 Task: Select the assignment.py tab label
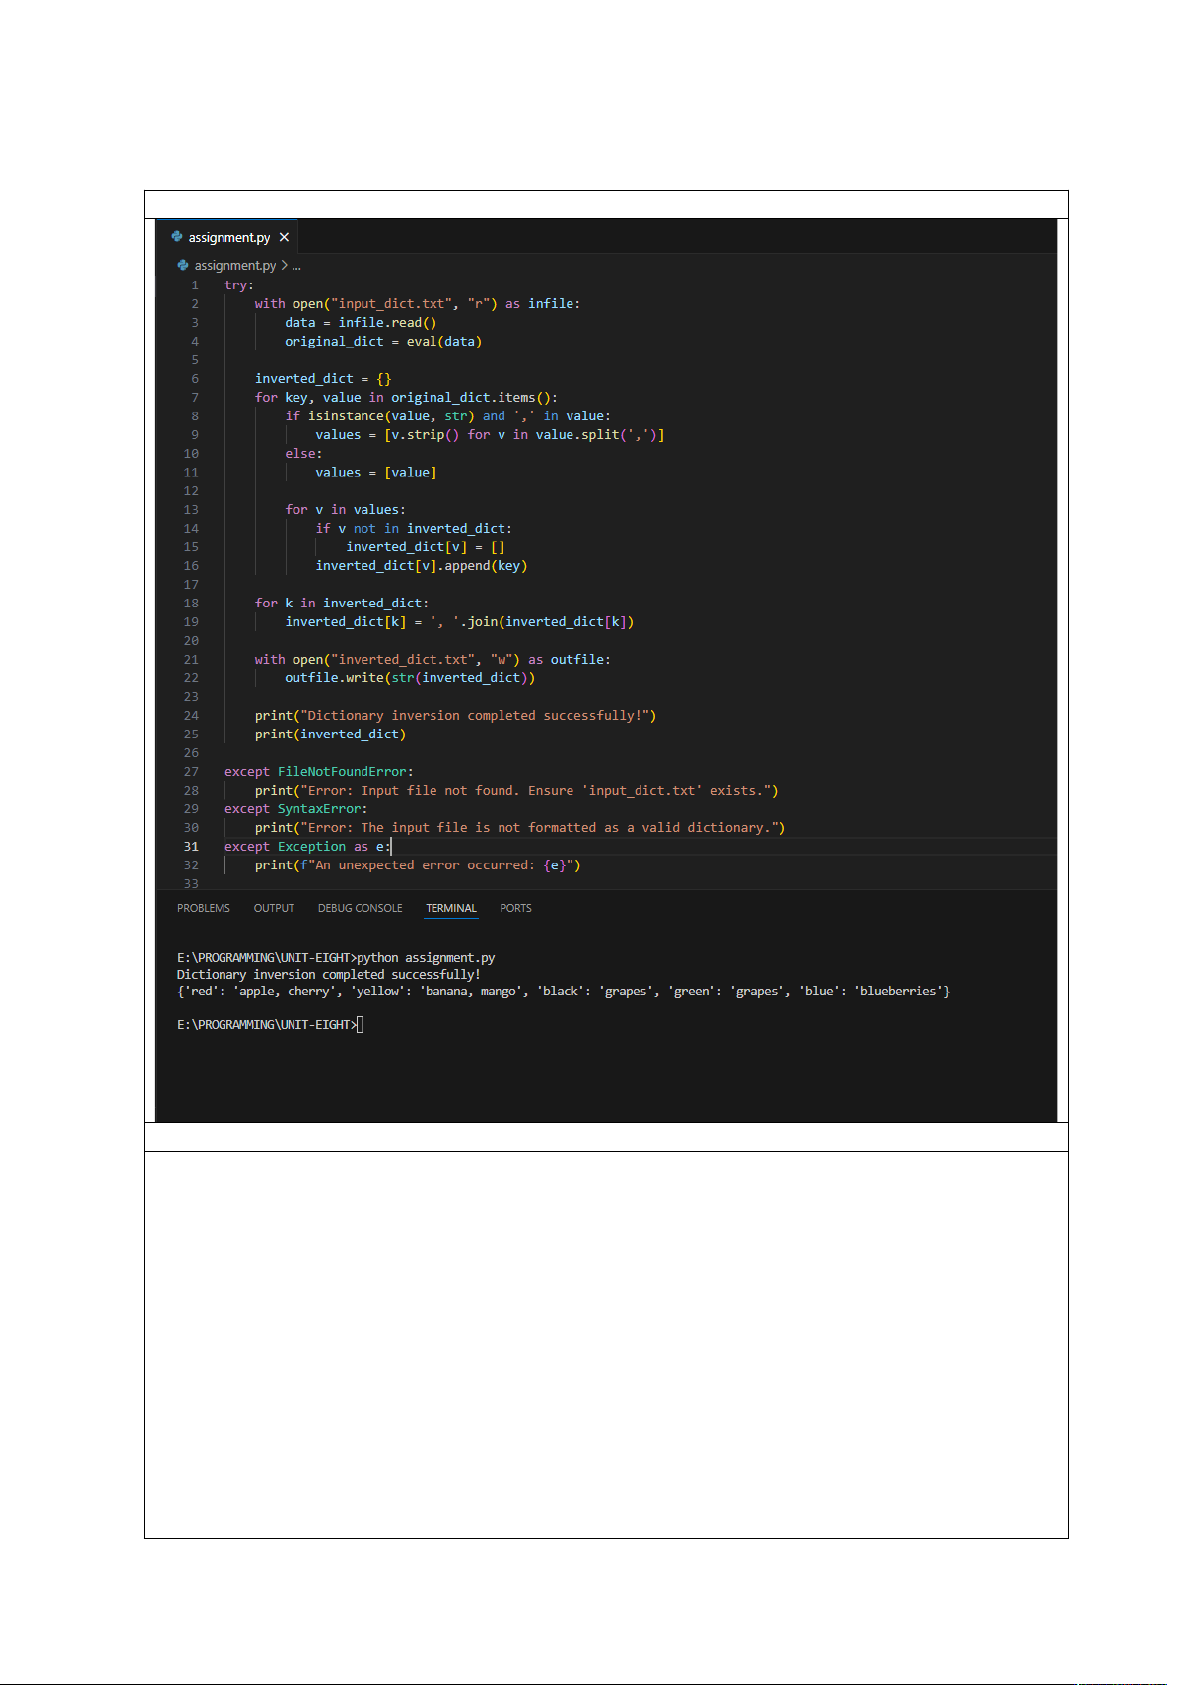click(229, 238)
